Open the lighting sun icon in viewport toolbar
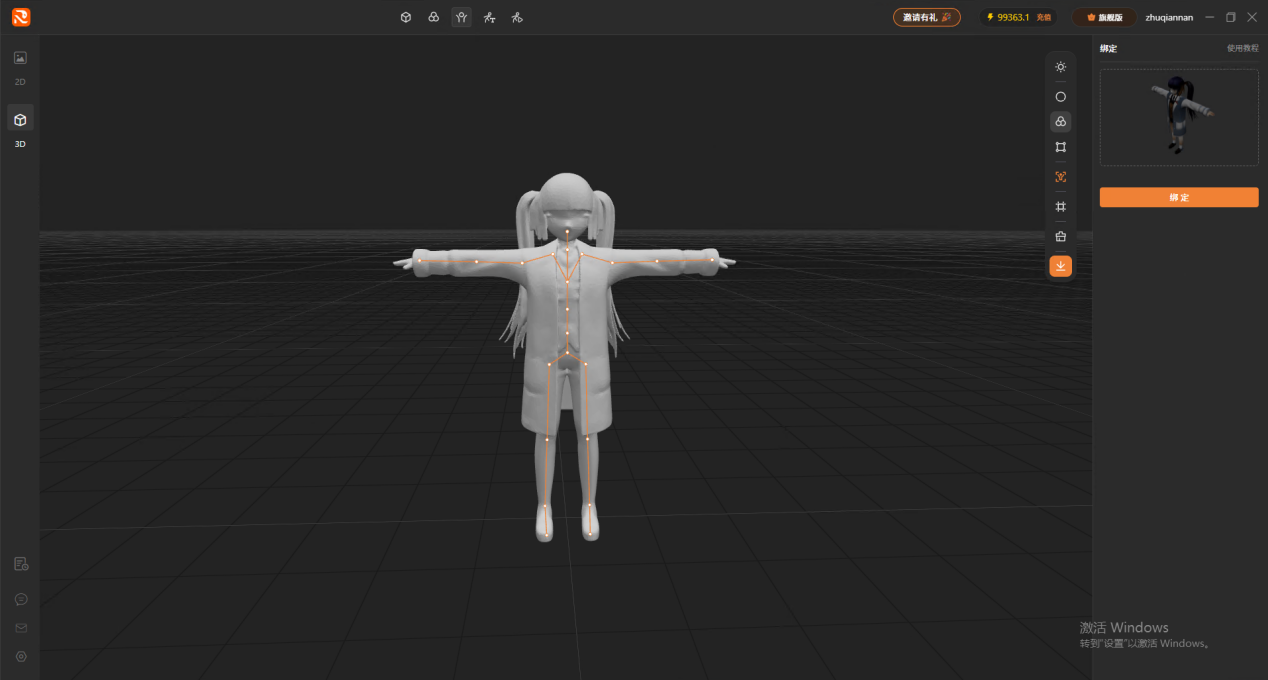The height and width of the screenshot is (680, 1268). [1060, 67]
